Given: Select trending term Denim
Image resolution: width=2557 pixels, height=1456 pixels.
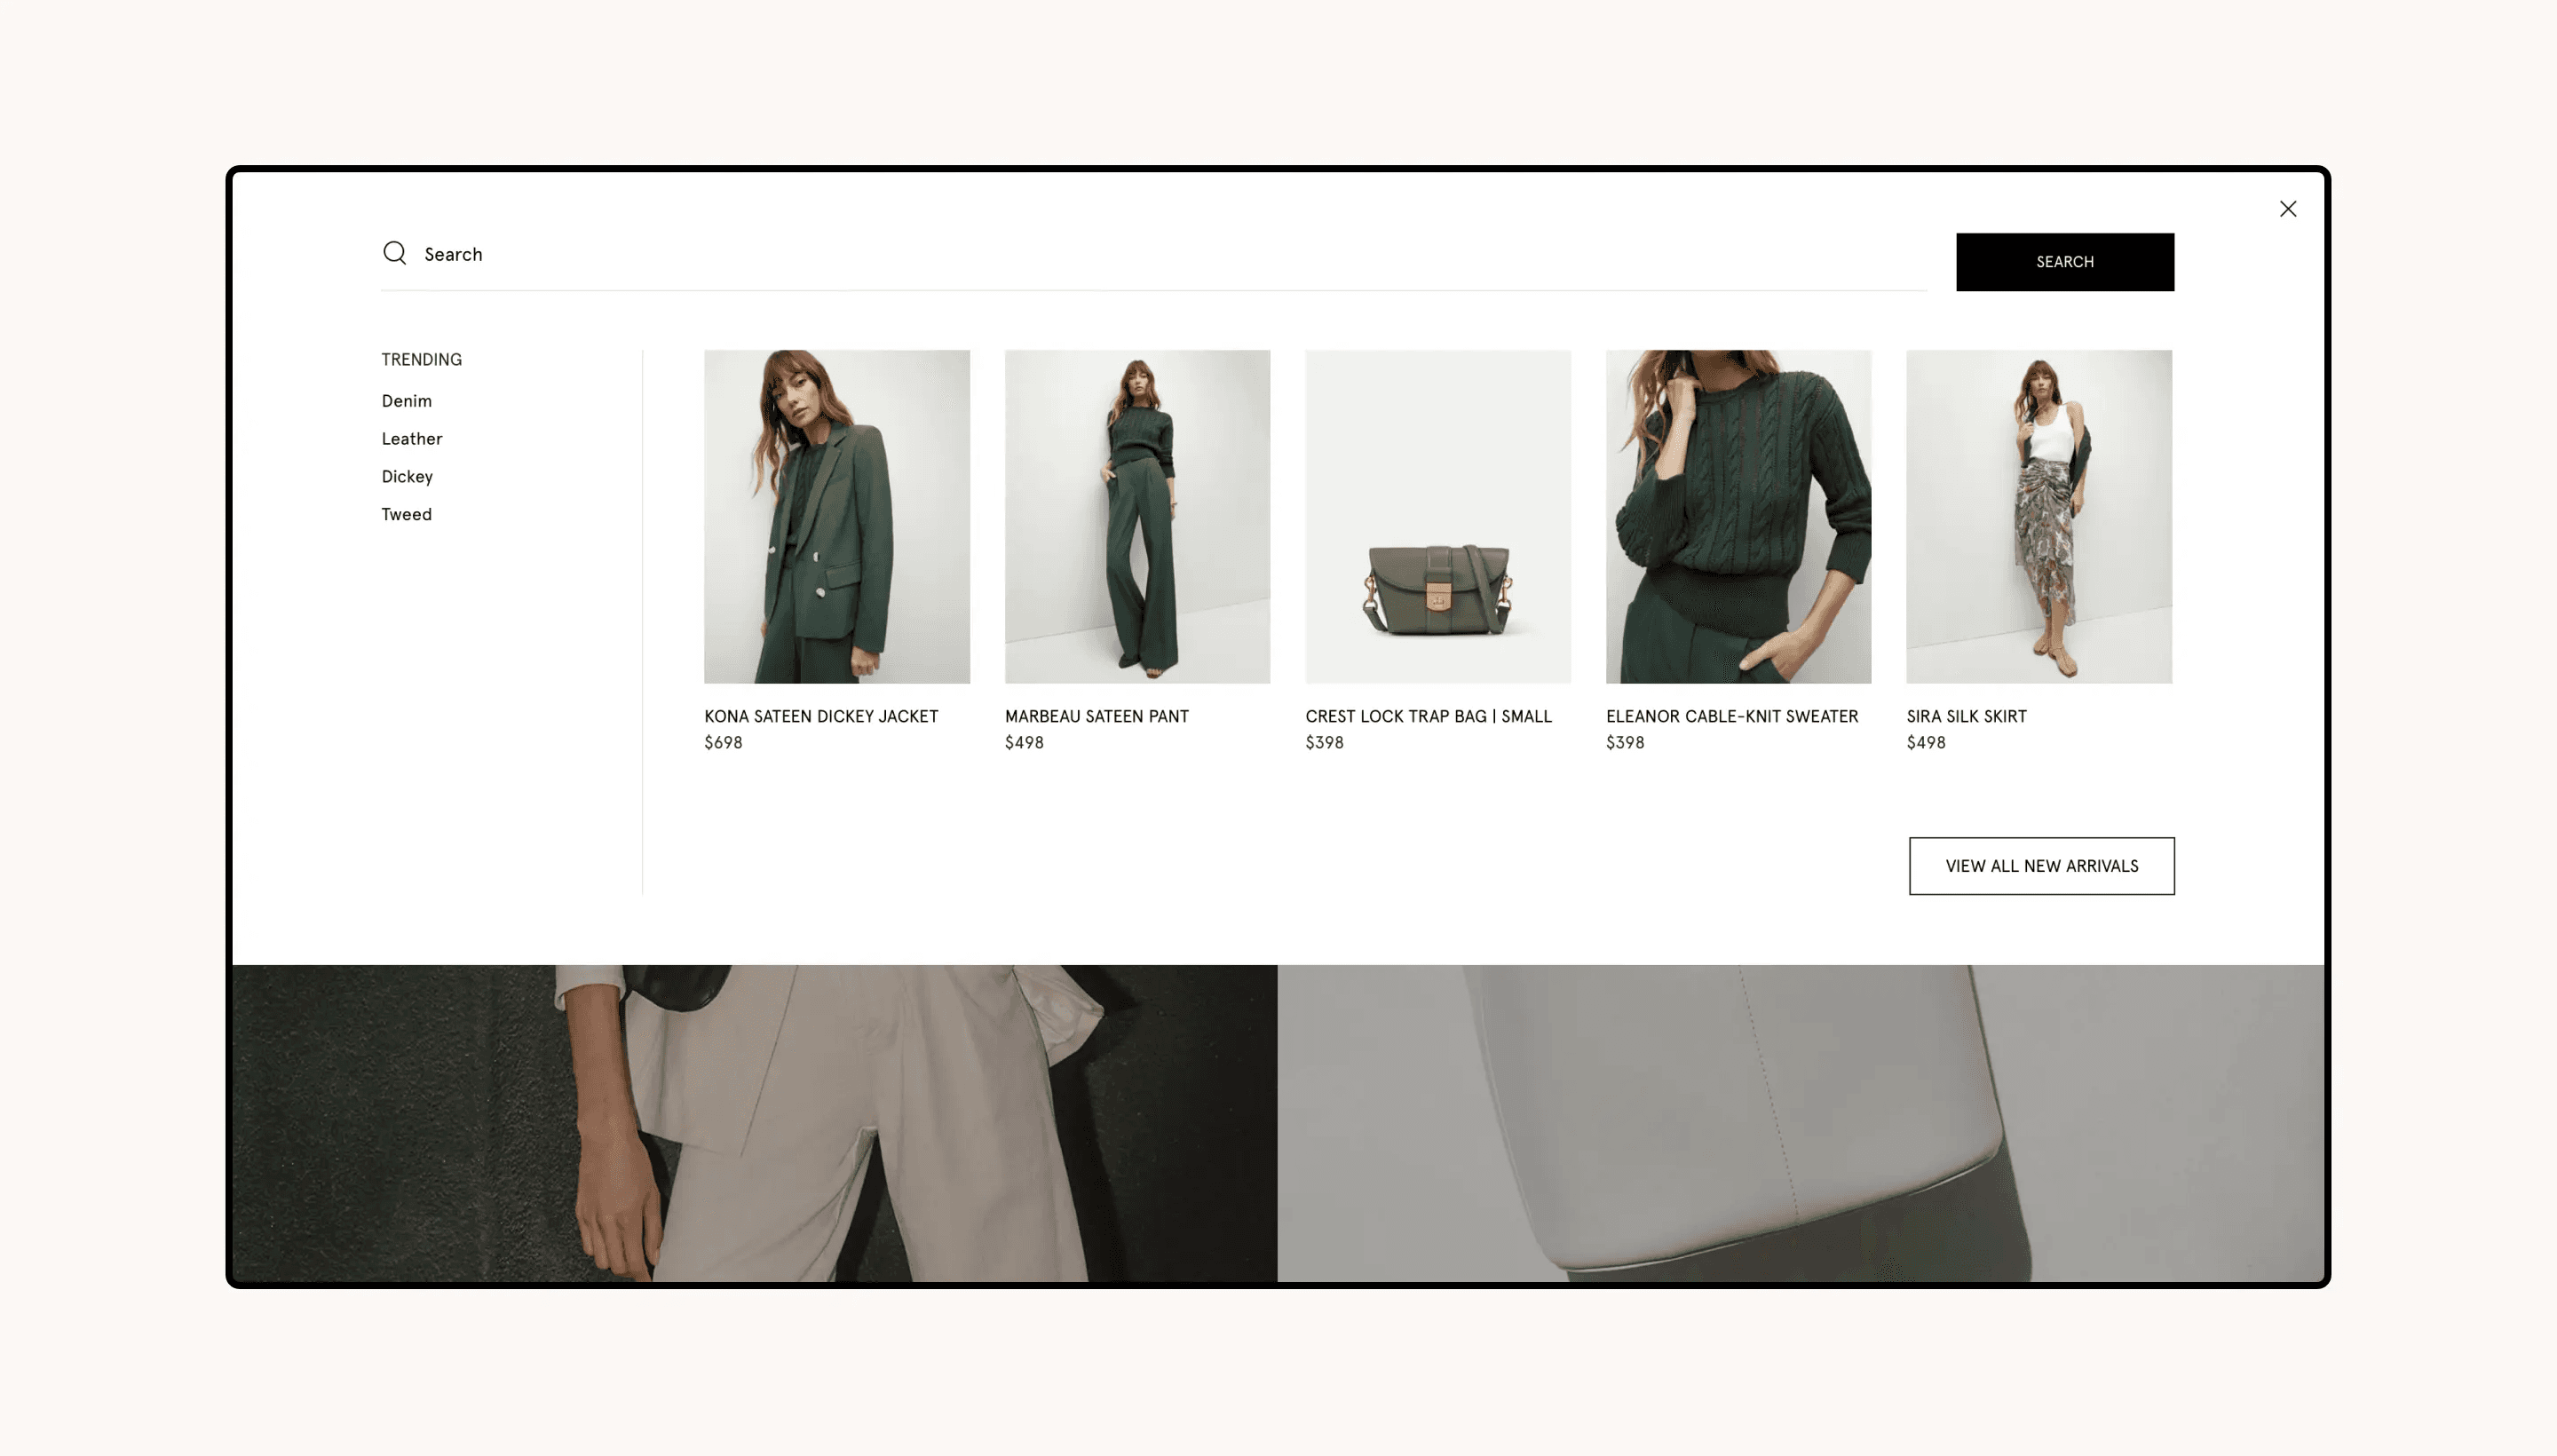Looking at the screenshot, I should coord(406,401).
